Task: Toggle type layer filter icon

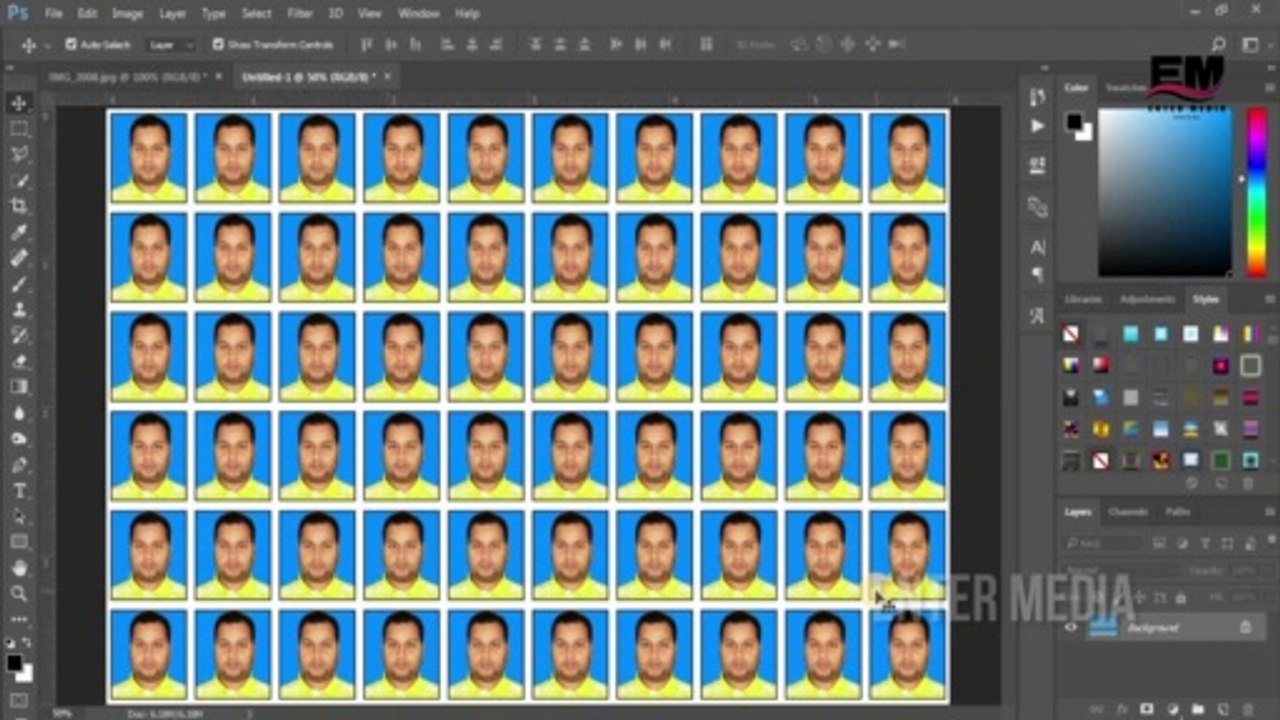Action: click(x=1203, y=543)
